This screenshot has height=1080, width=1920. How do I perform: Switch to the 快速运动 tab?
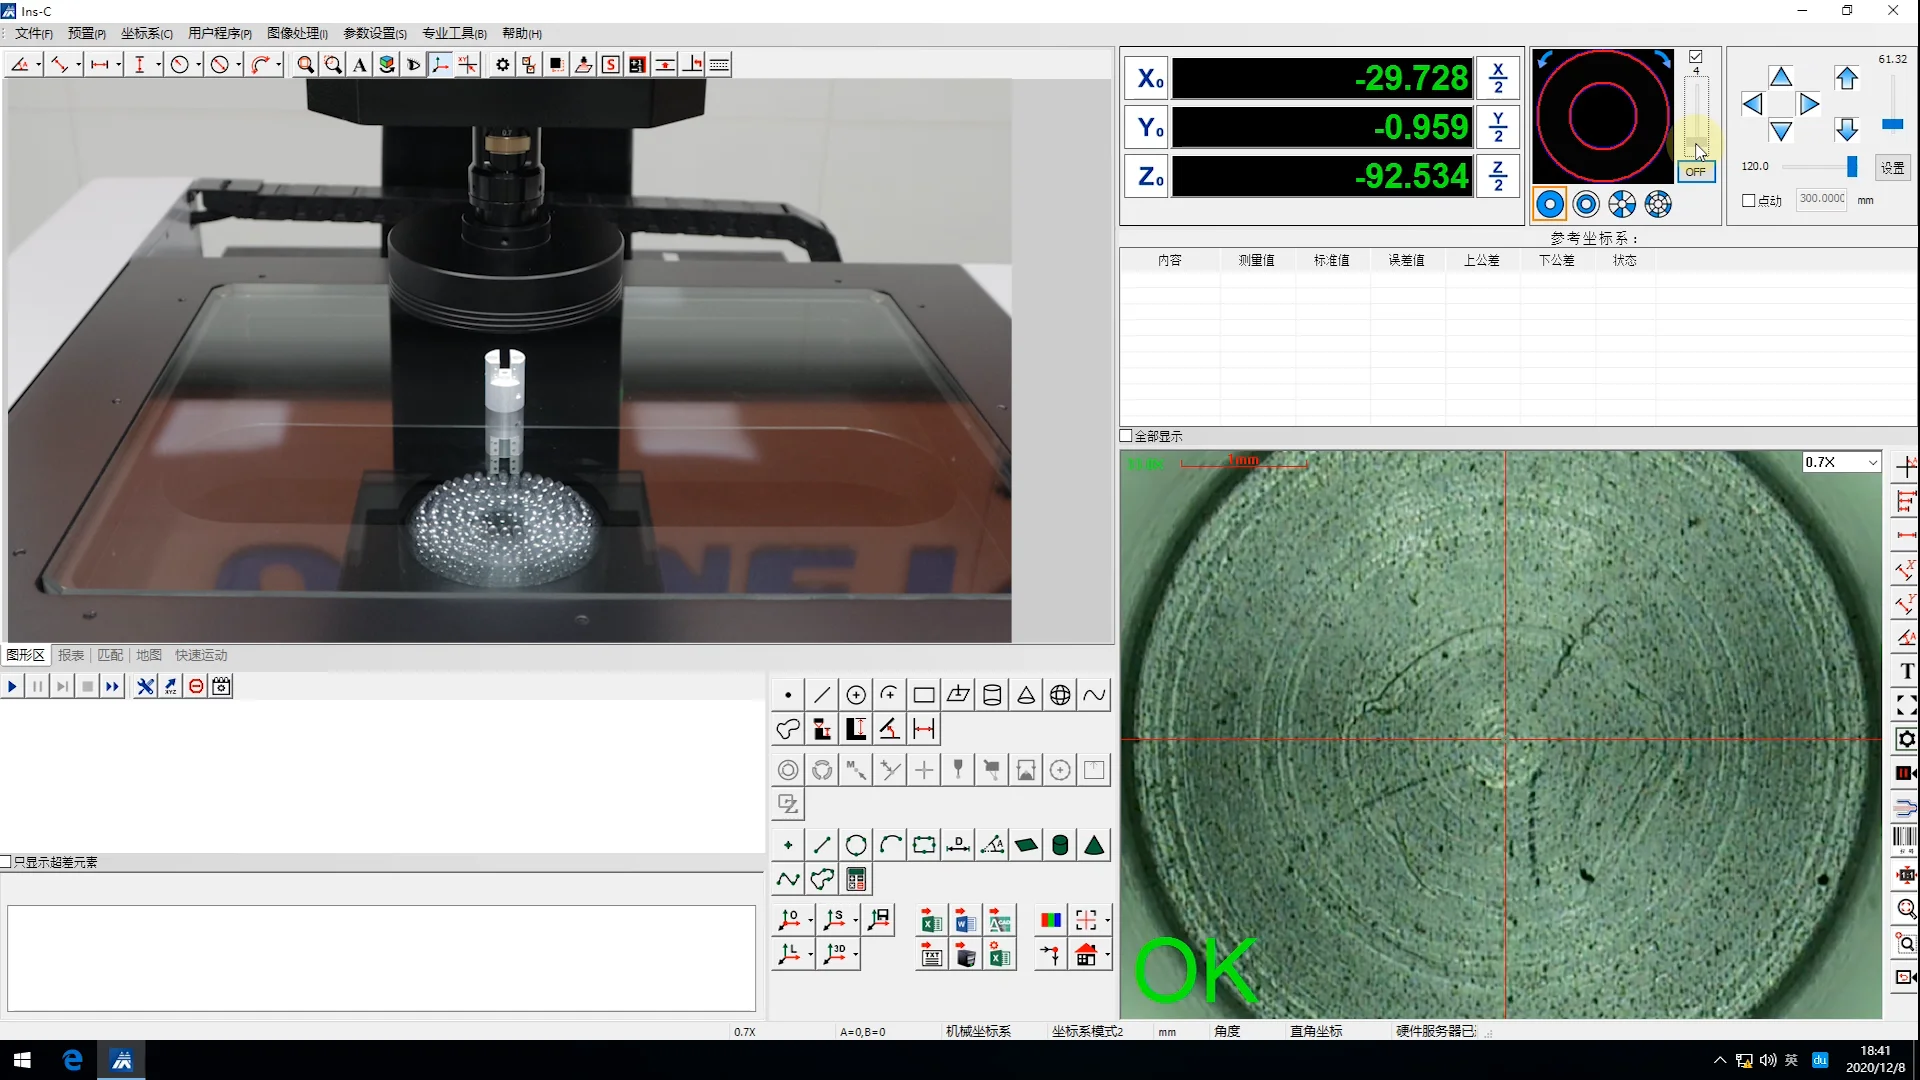pos(201,655)
